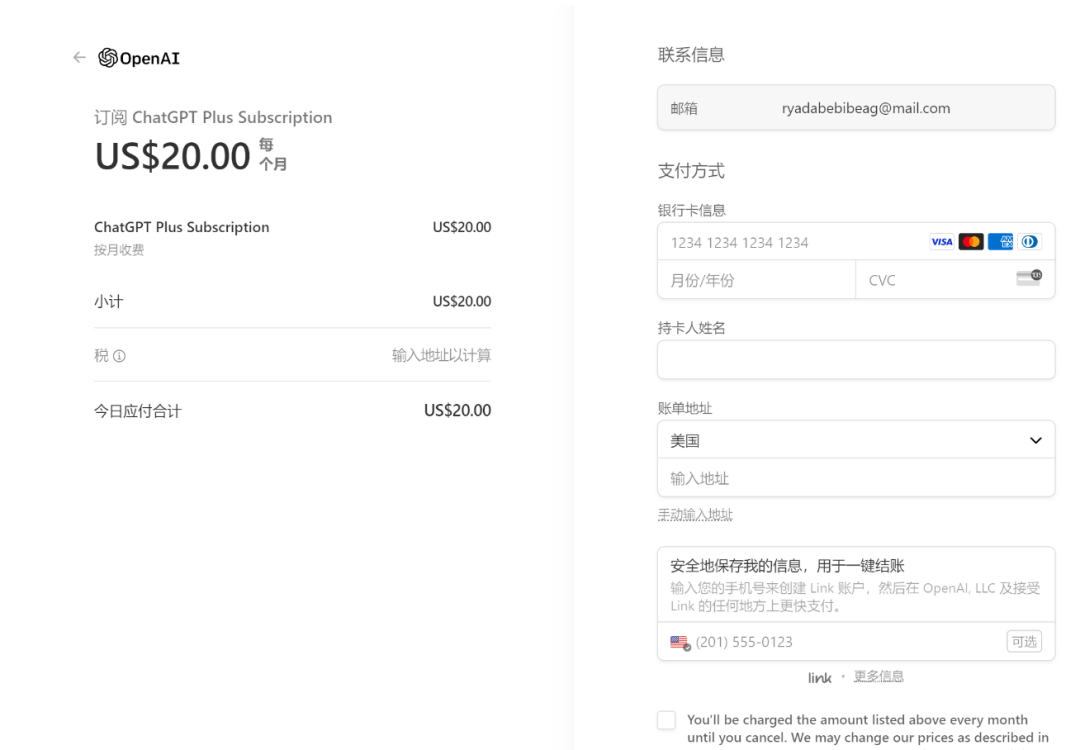Click the 持卡人姓名 cardholder name field
Screen dimensions: 1080x750
855,360
